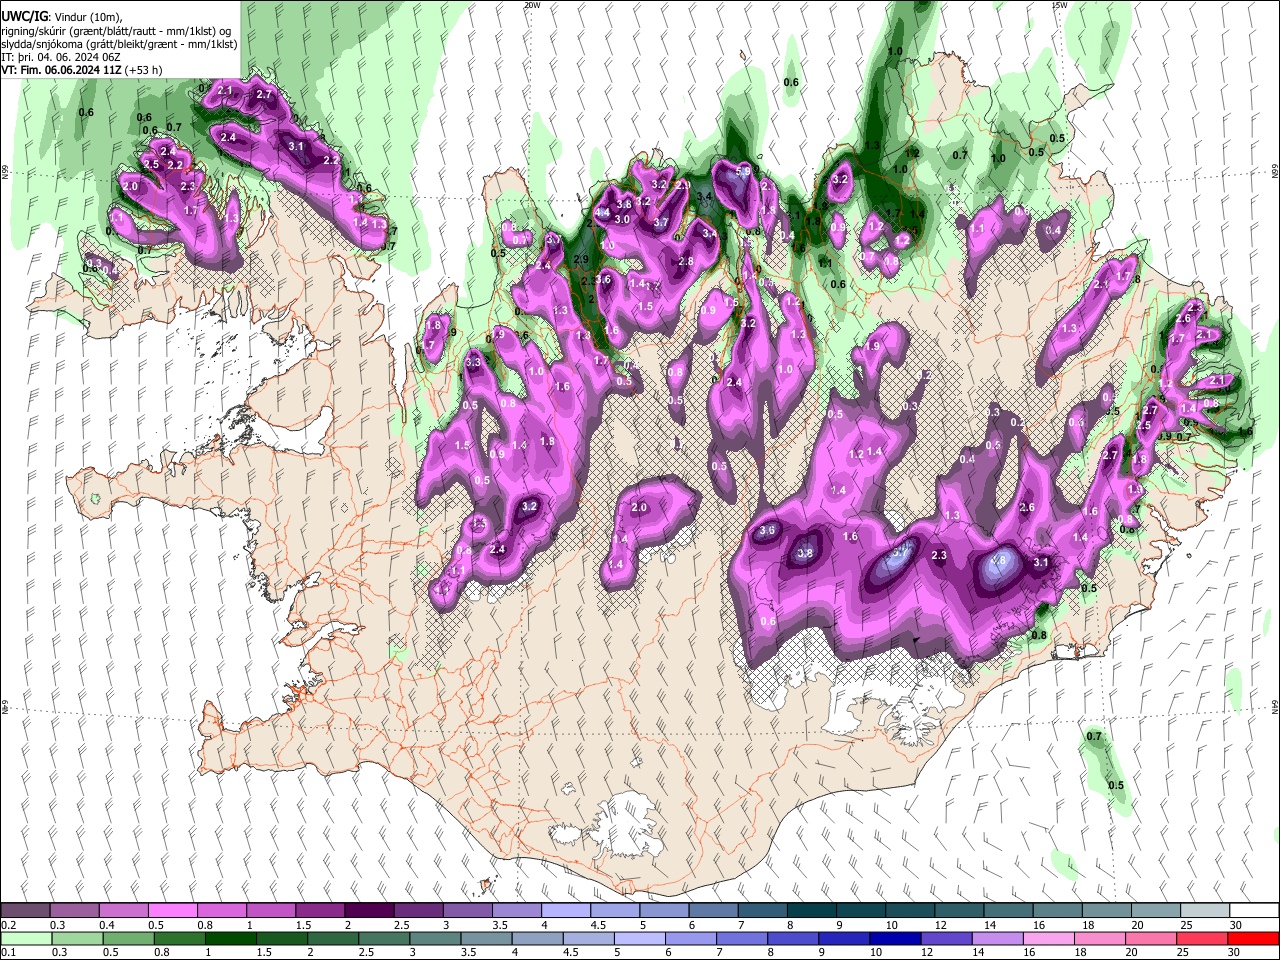
Task: Click the brightest red rain swatch above 30
Action: tap(1254, 938)
